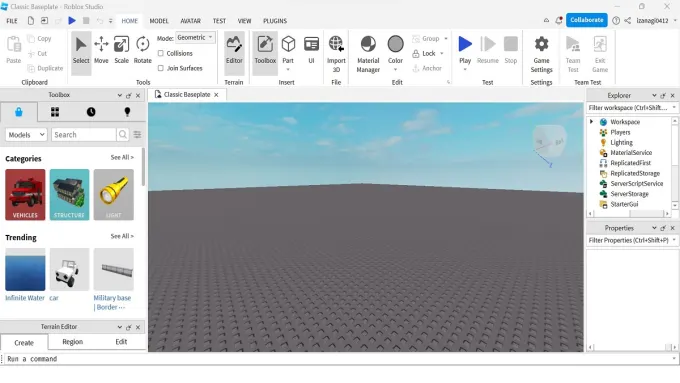Viewport: 680px width, 383px height.
Task: Tick the Join Surfaces checkbox
Action: pyautogui.click(x=161, y=68)
